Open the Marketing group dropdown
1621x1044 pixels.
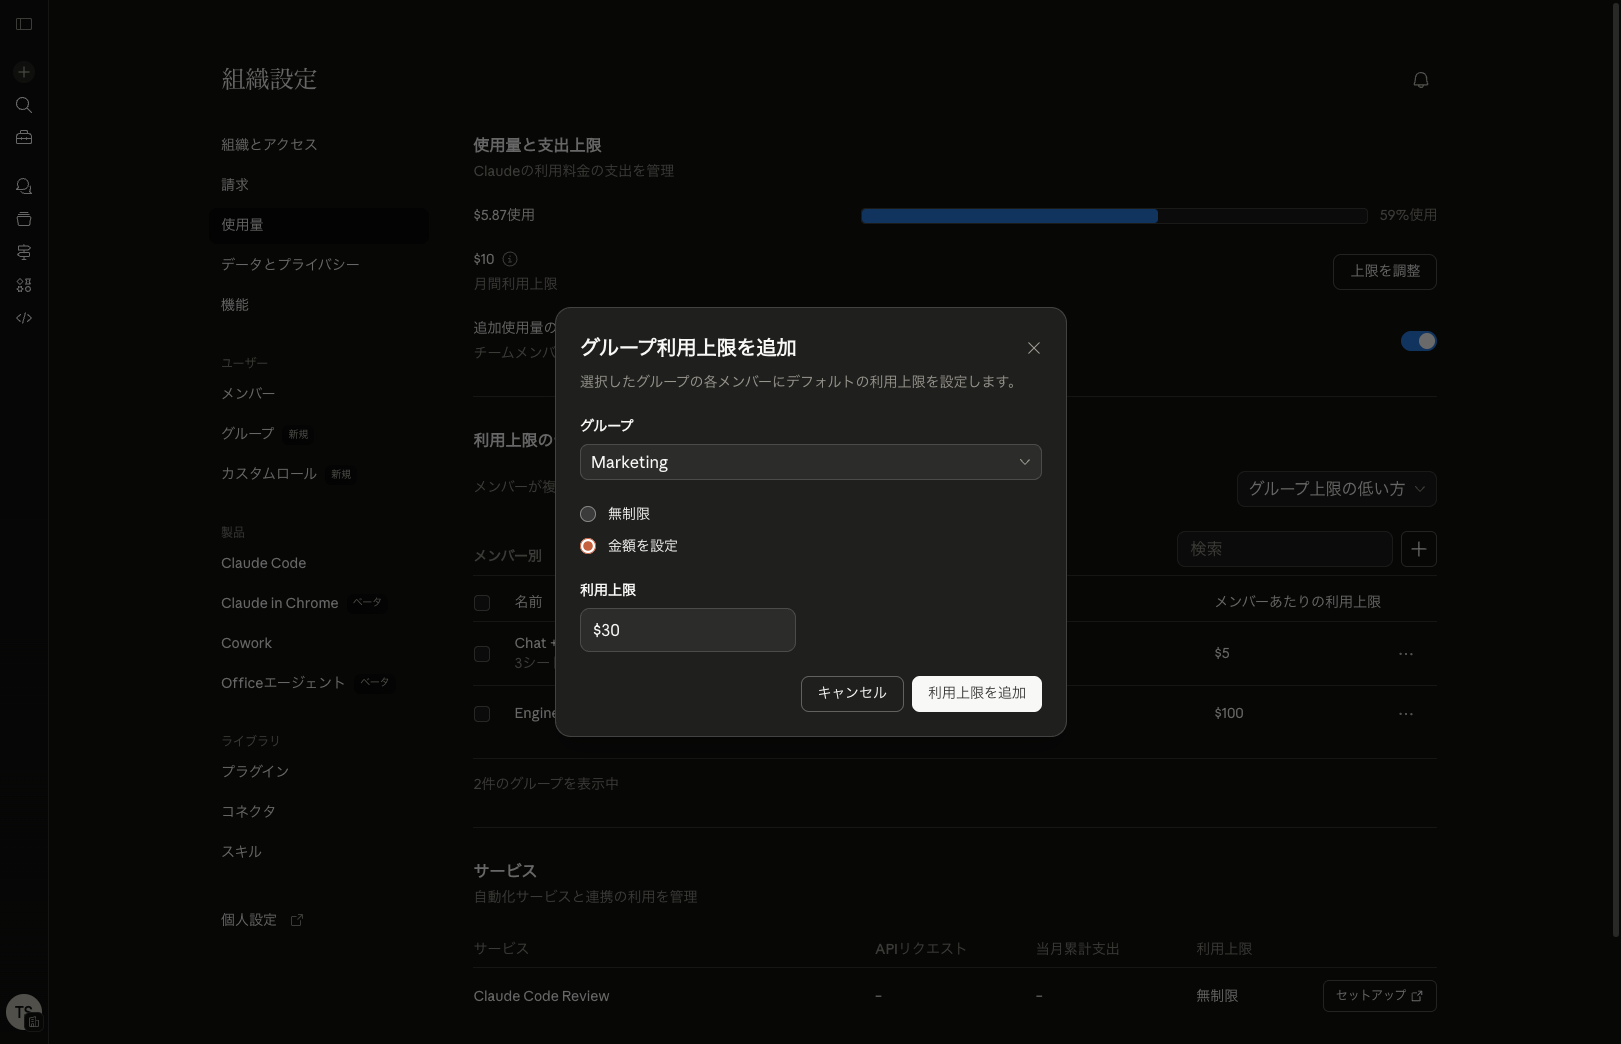tap(810, 462)
